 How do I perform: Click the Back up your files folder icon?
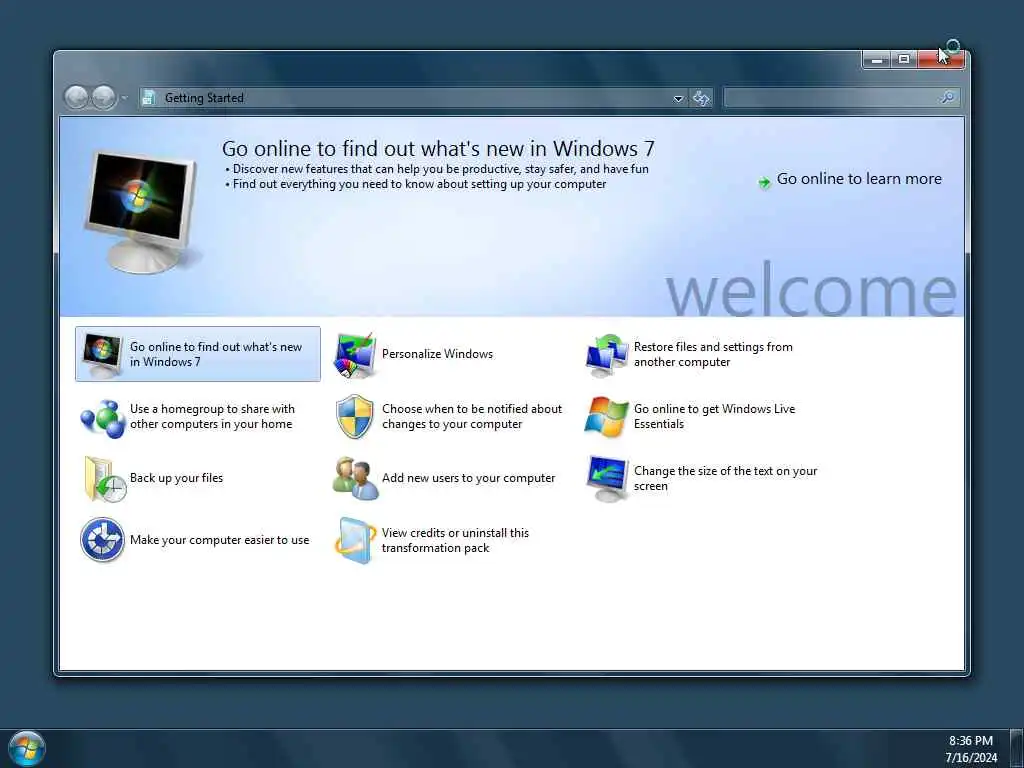104,479
